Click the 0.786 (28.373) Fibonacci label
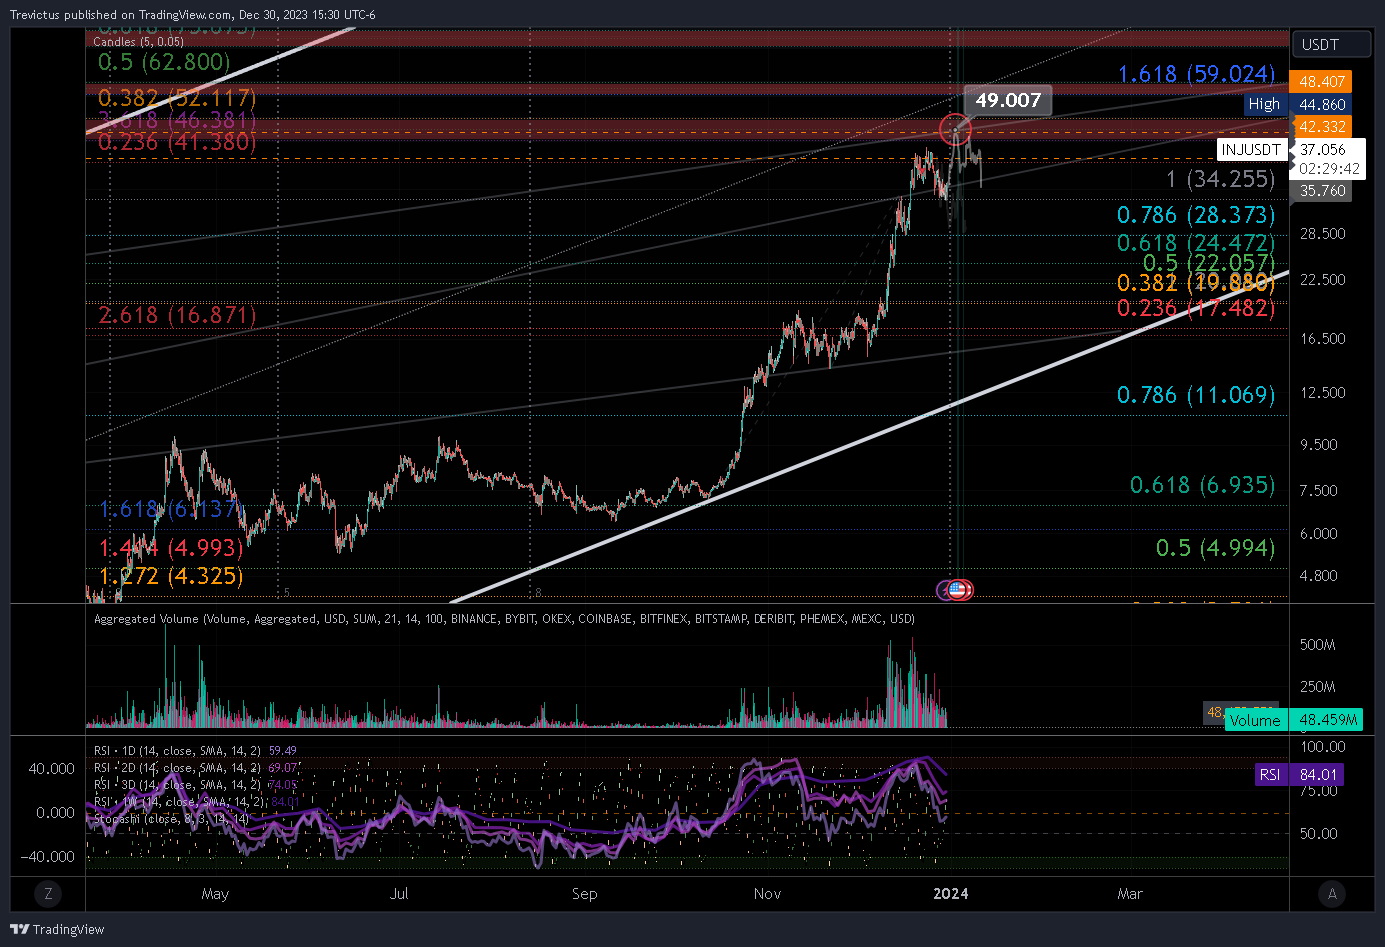The height and width of the screenshot is (947, 1385). (x=1196, y=215)
